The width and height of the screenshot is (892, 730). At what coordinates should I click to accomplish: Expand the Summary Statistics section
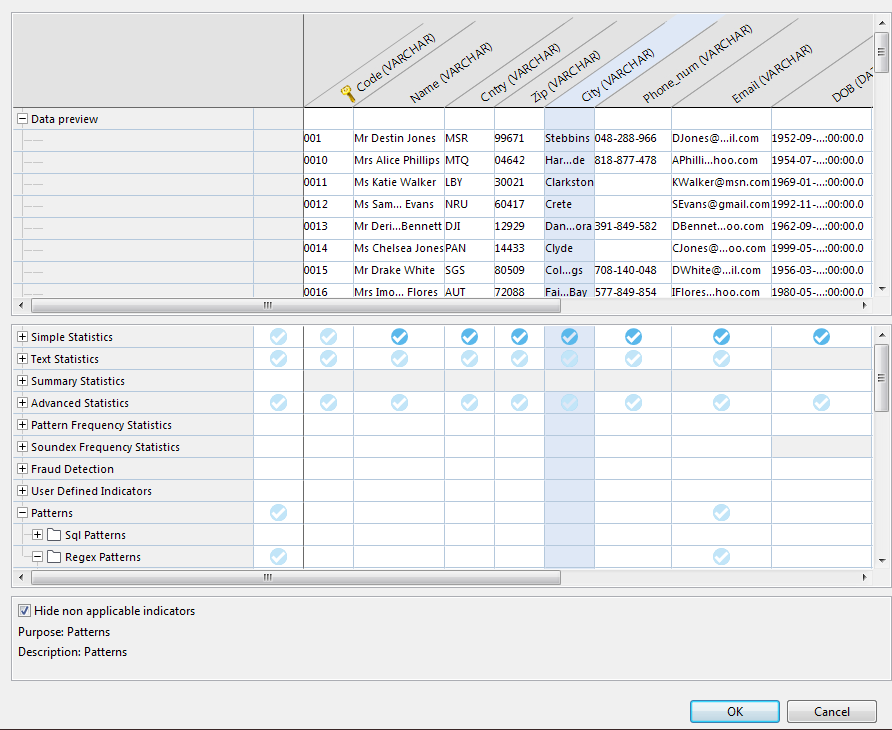tap(21, 380)
